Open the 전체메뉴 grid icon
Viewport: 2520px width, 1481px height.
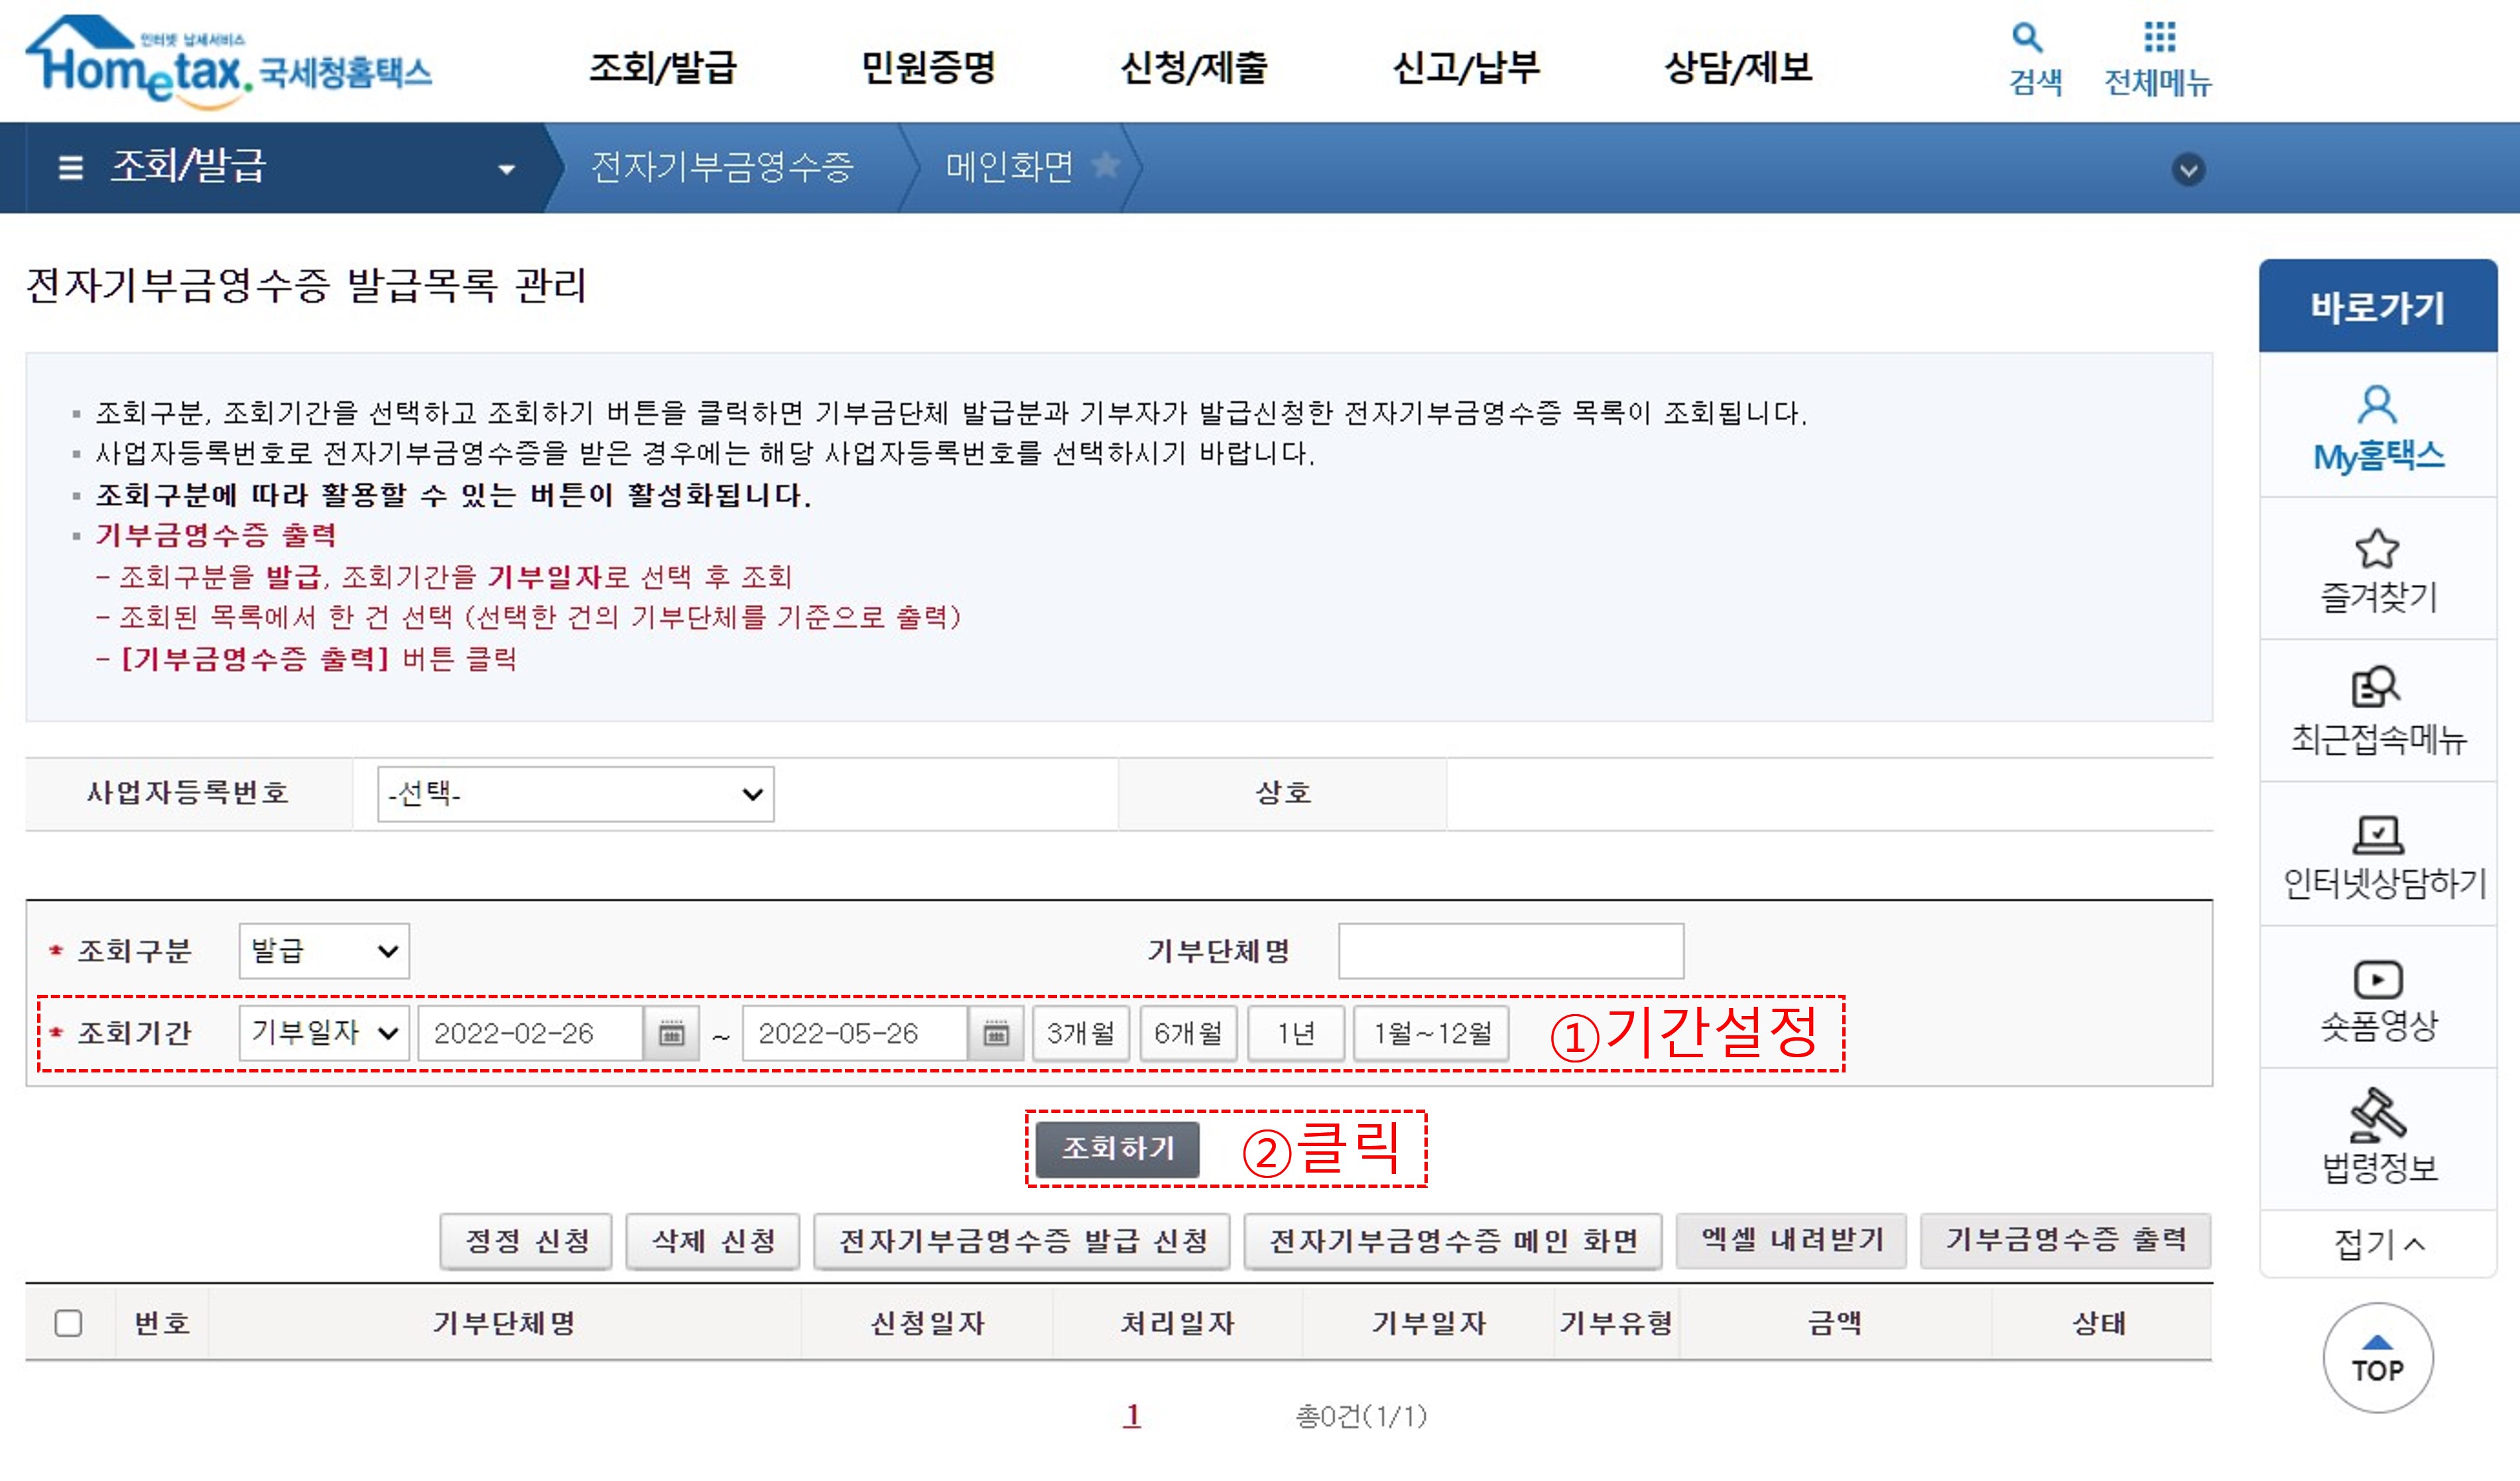(x=2159, y=38)
